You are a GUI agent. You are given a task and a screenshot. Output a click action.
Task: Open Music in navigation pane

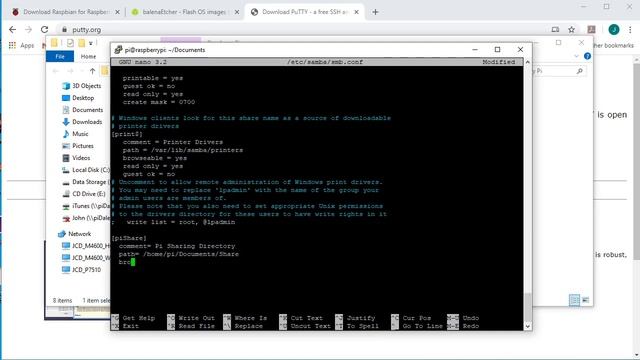click(x=76, y=134)
